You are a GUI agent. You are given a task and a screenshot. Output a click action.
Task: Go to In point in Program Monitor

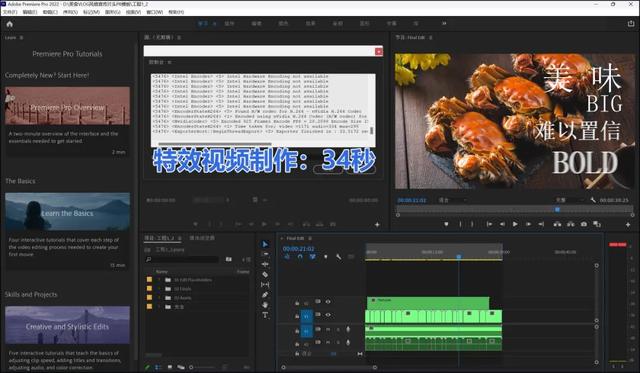pyautogui.click(x=489, y=224)
